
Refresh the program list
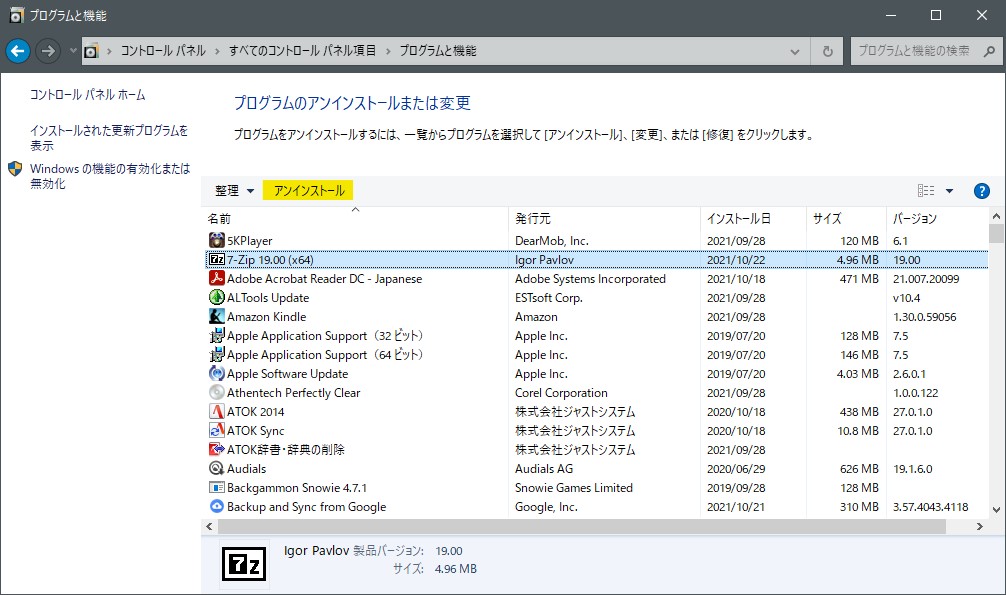pos(828,51)
